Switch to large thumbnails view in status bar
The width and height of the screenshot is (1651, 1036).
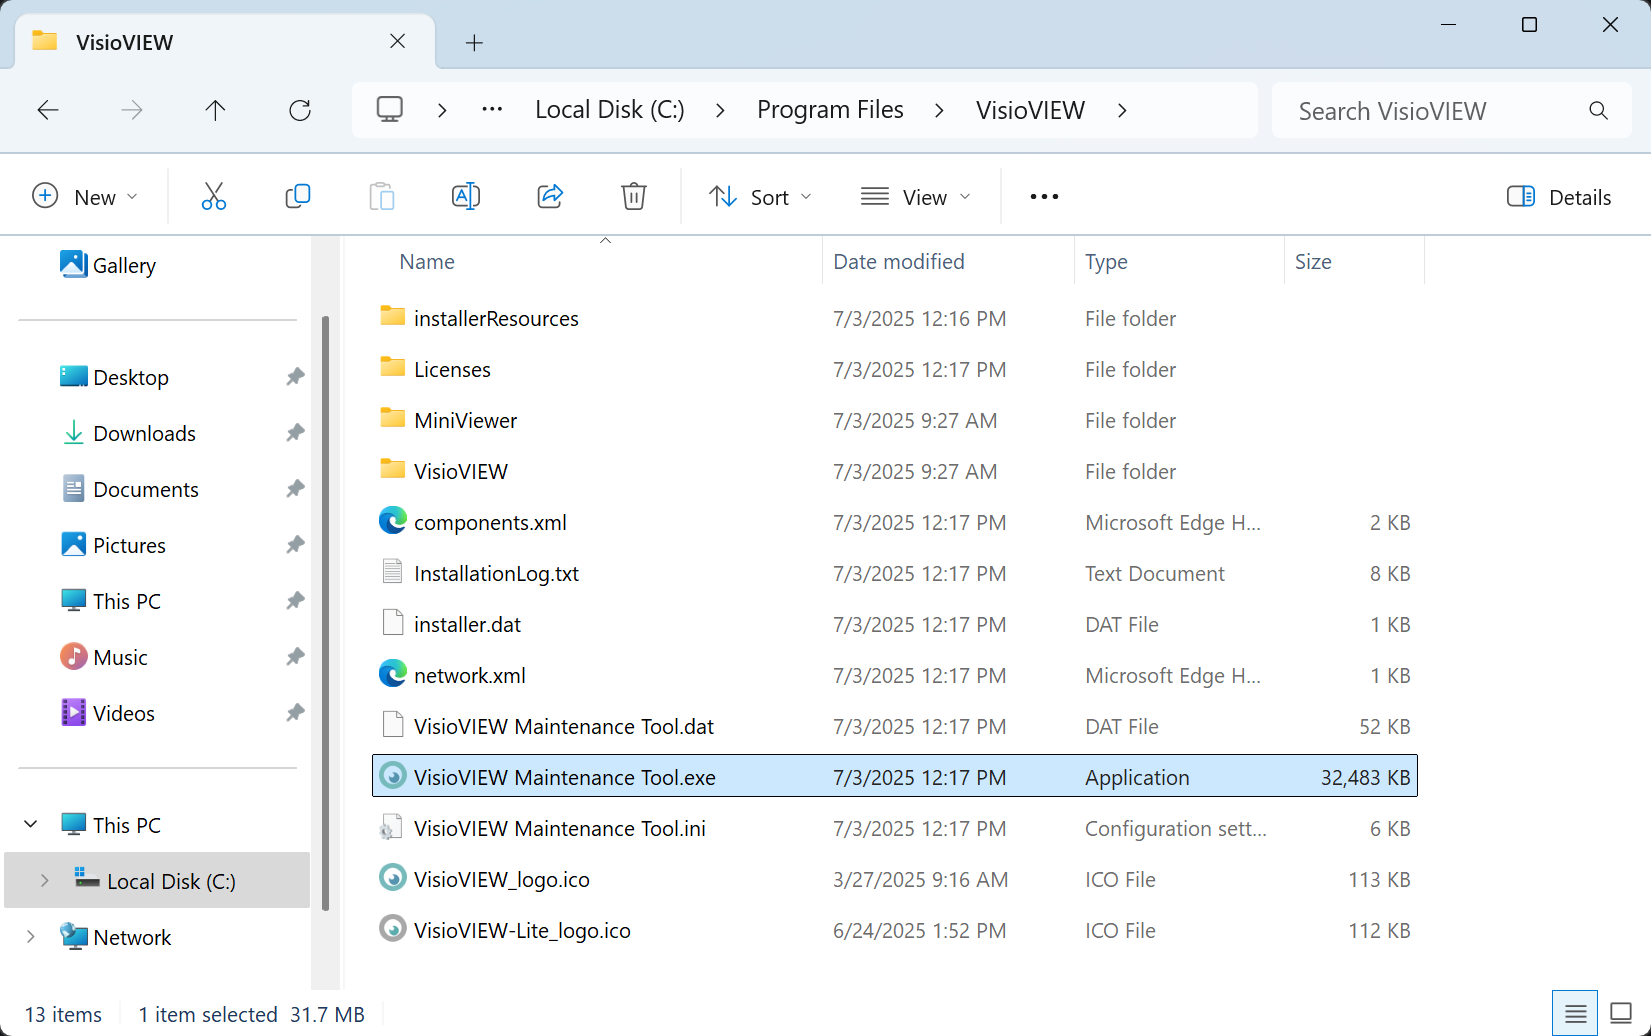click(x=1621, y=1014)
